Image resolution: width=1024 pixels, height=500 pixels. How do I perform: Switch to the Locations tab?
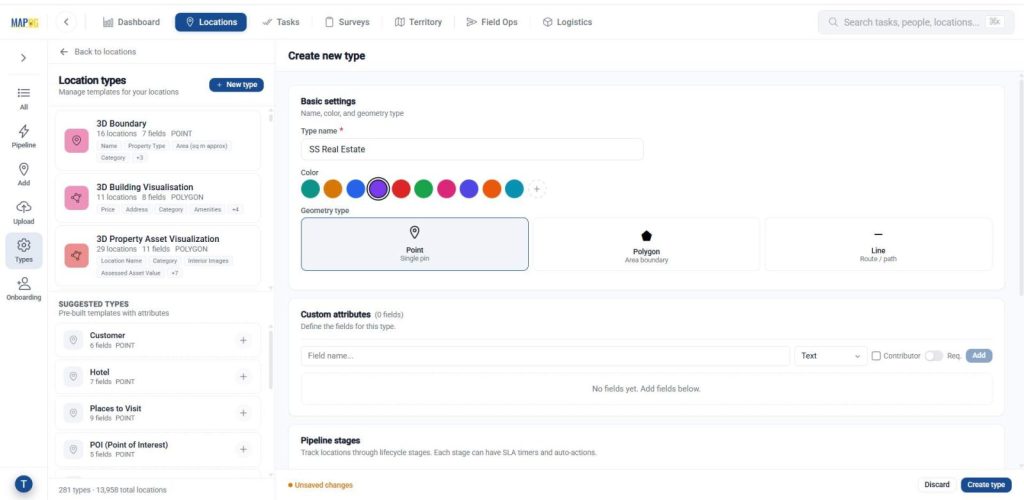coord(211,22)
